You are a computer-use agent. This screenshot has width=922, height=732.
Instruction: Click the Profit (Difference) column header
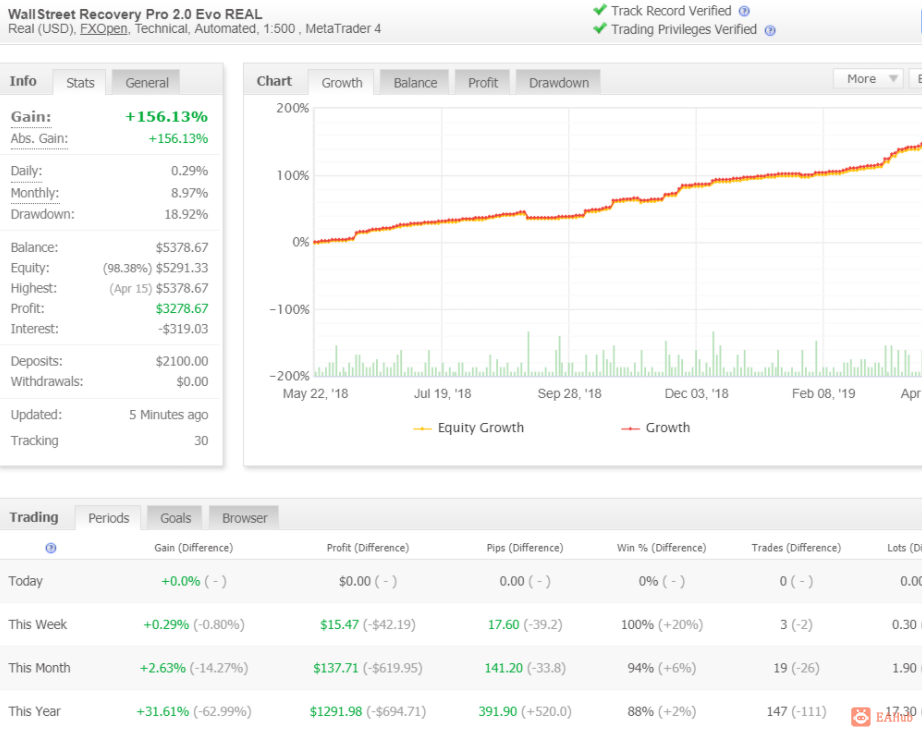(368, 548)
